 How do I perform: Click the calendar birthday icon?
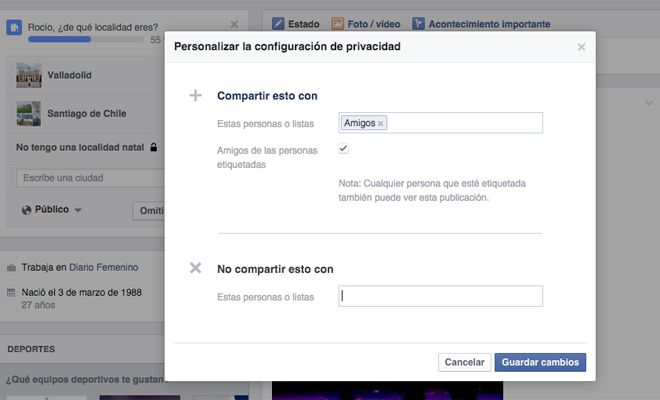[x=11, y=293]
